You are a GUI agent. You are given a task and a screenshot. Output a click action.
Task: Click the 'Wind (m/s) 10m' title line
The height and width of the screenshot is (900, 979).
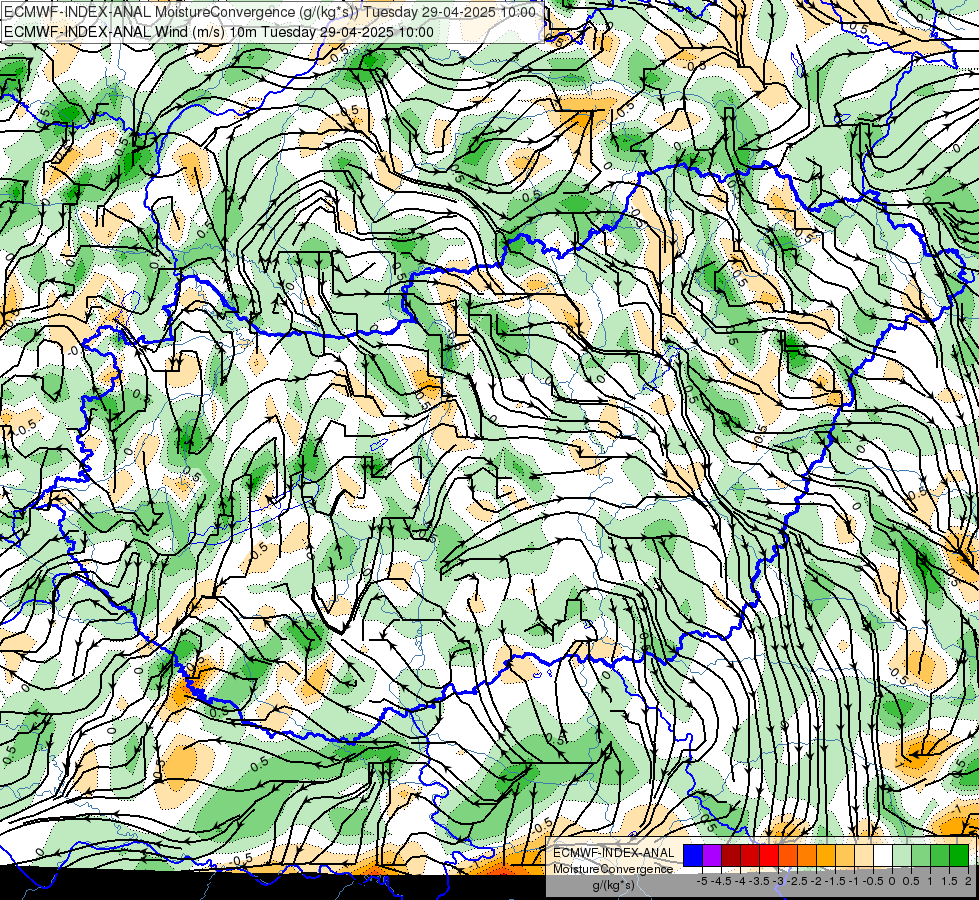tap(219, 32)
